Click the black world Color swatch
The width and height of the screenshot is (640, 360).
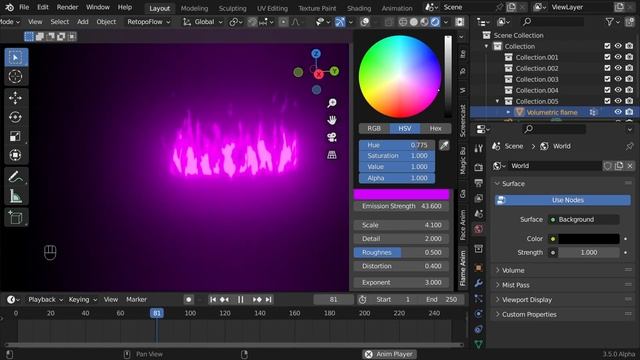click(x=589, y=239)
